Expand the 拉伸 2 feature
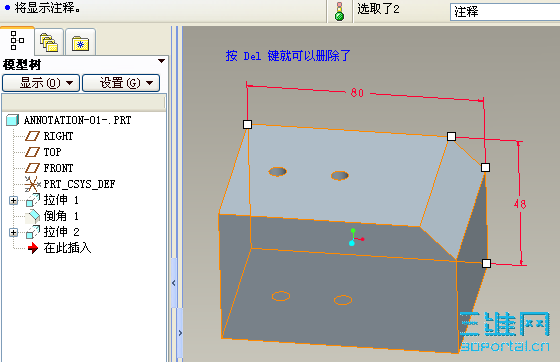The height and width of the screenshot is (362, 560). pos(13,232)
